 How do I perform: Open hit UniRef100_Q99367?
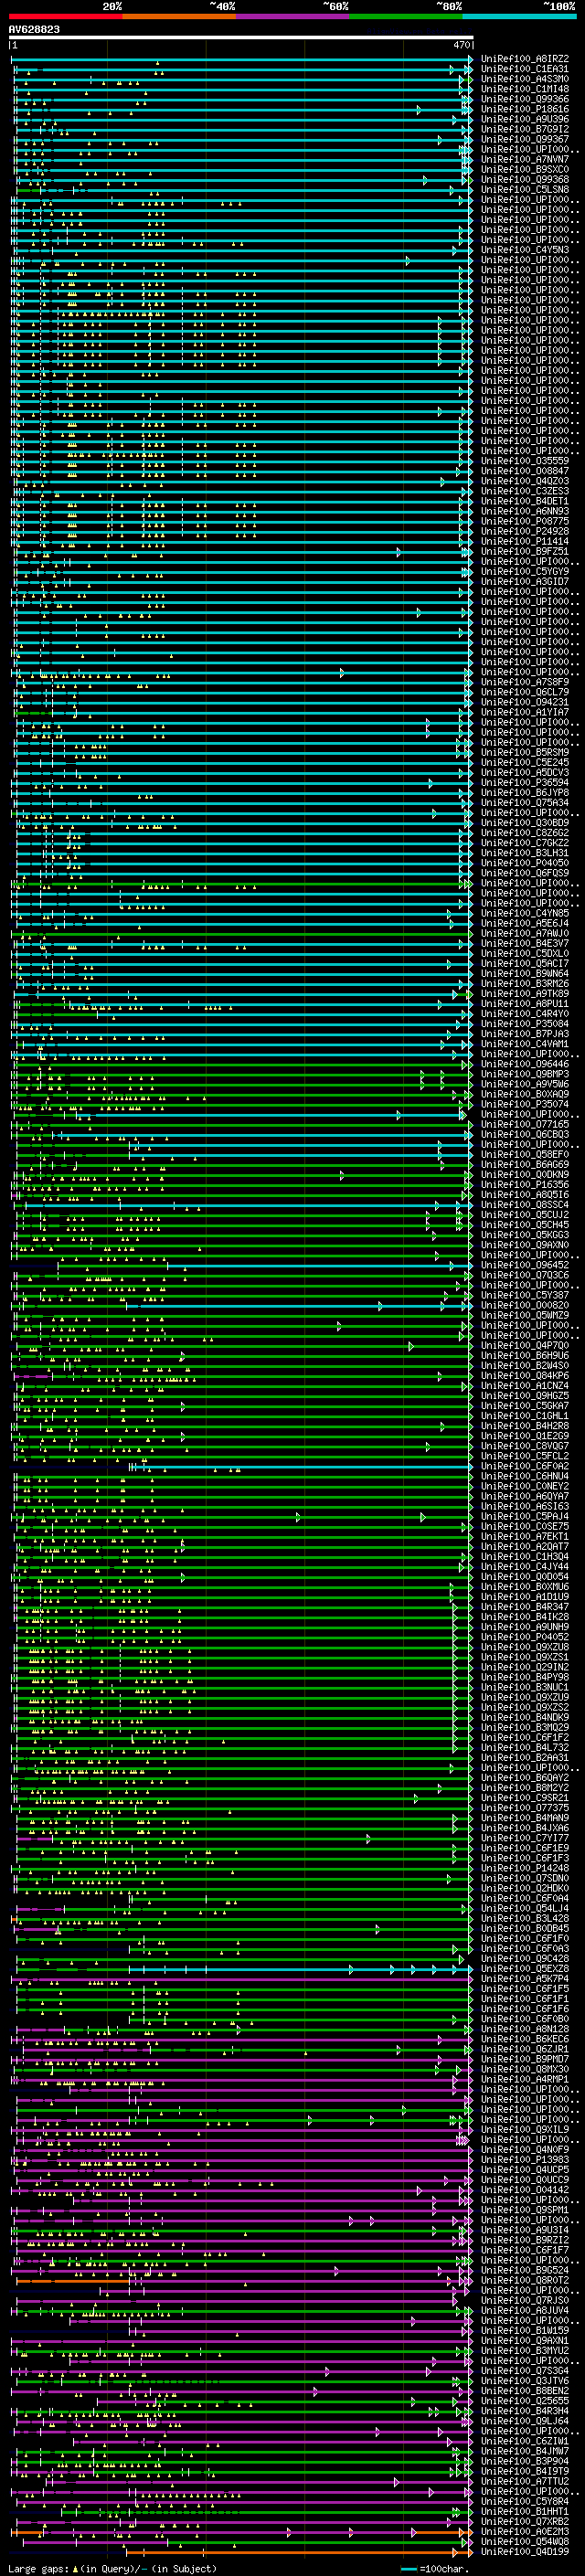[x=525, y=139]
